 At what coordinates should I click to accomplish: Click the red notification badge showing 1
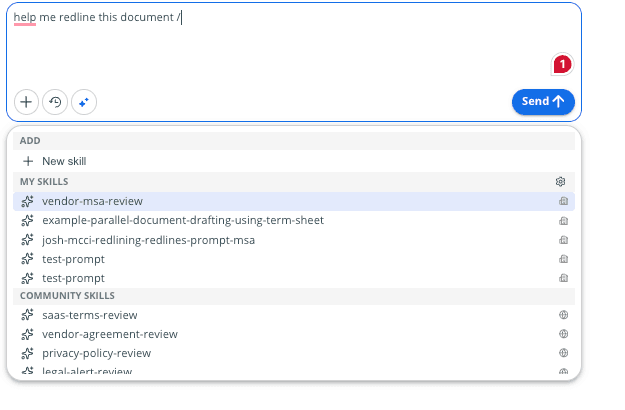tap(562, 64)
